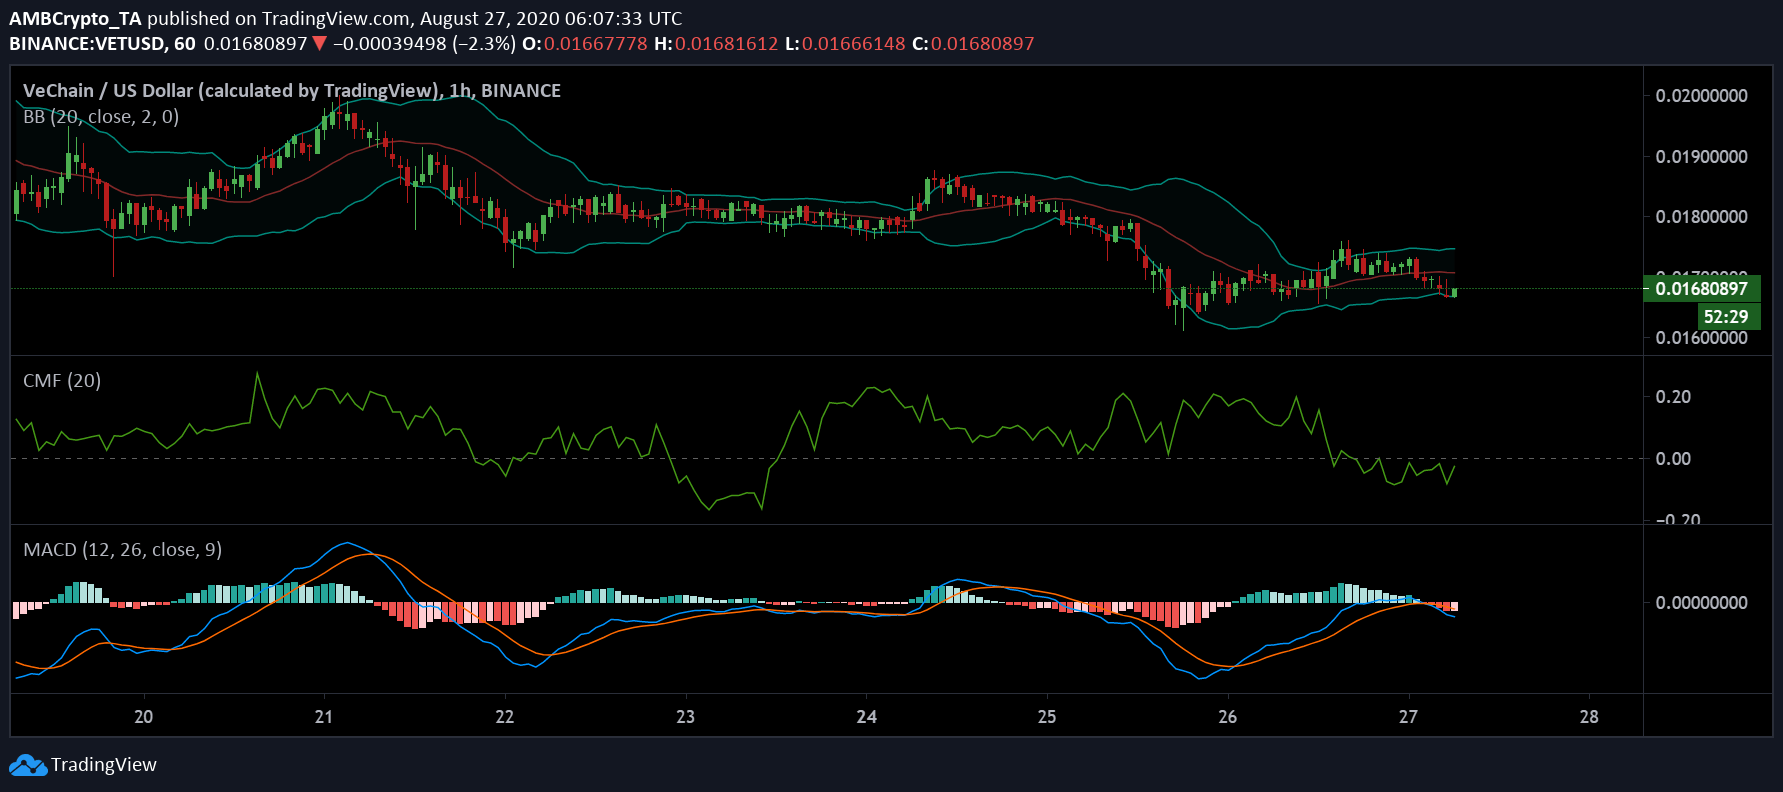Click the AMBCrypto_TA author name
The image size is (1783, 792).
75,18
